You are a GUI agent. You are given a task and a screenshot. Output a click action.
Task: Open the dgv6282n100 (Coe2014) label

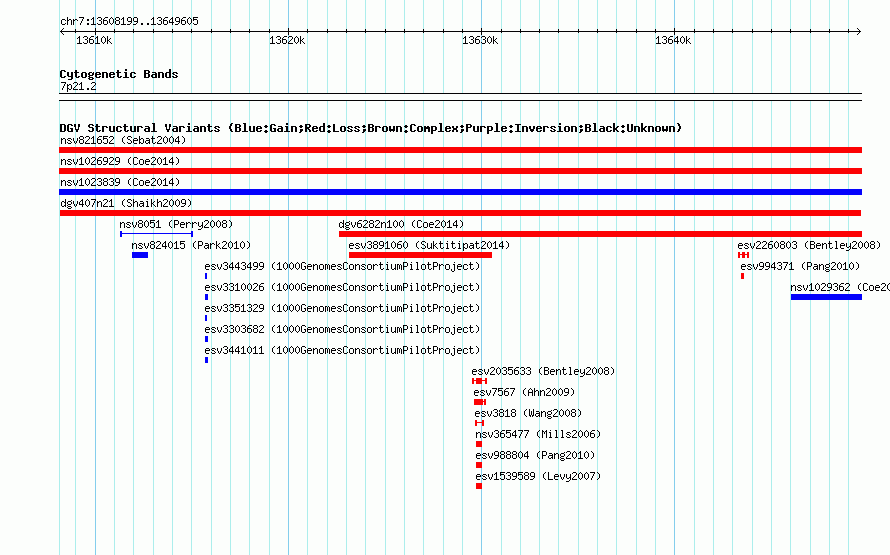(401, 224)
